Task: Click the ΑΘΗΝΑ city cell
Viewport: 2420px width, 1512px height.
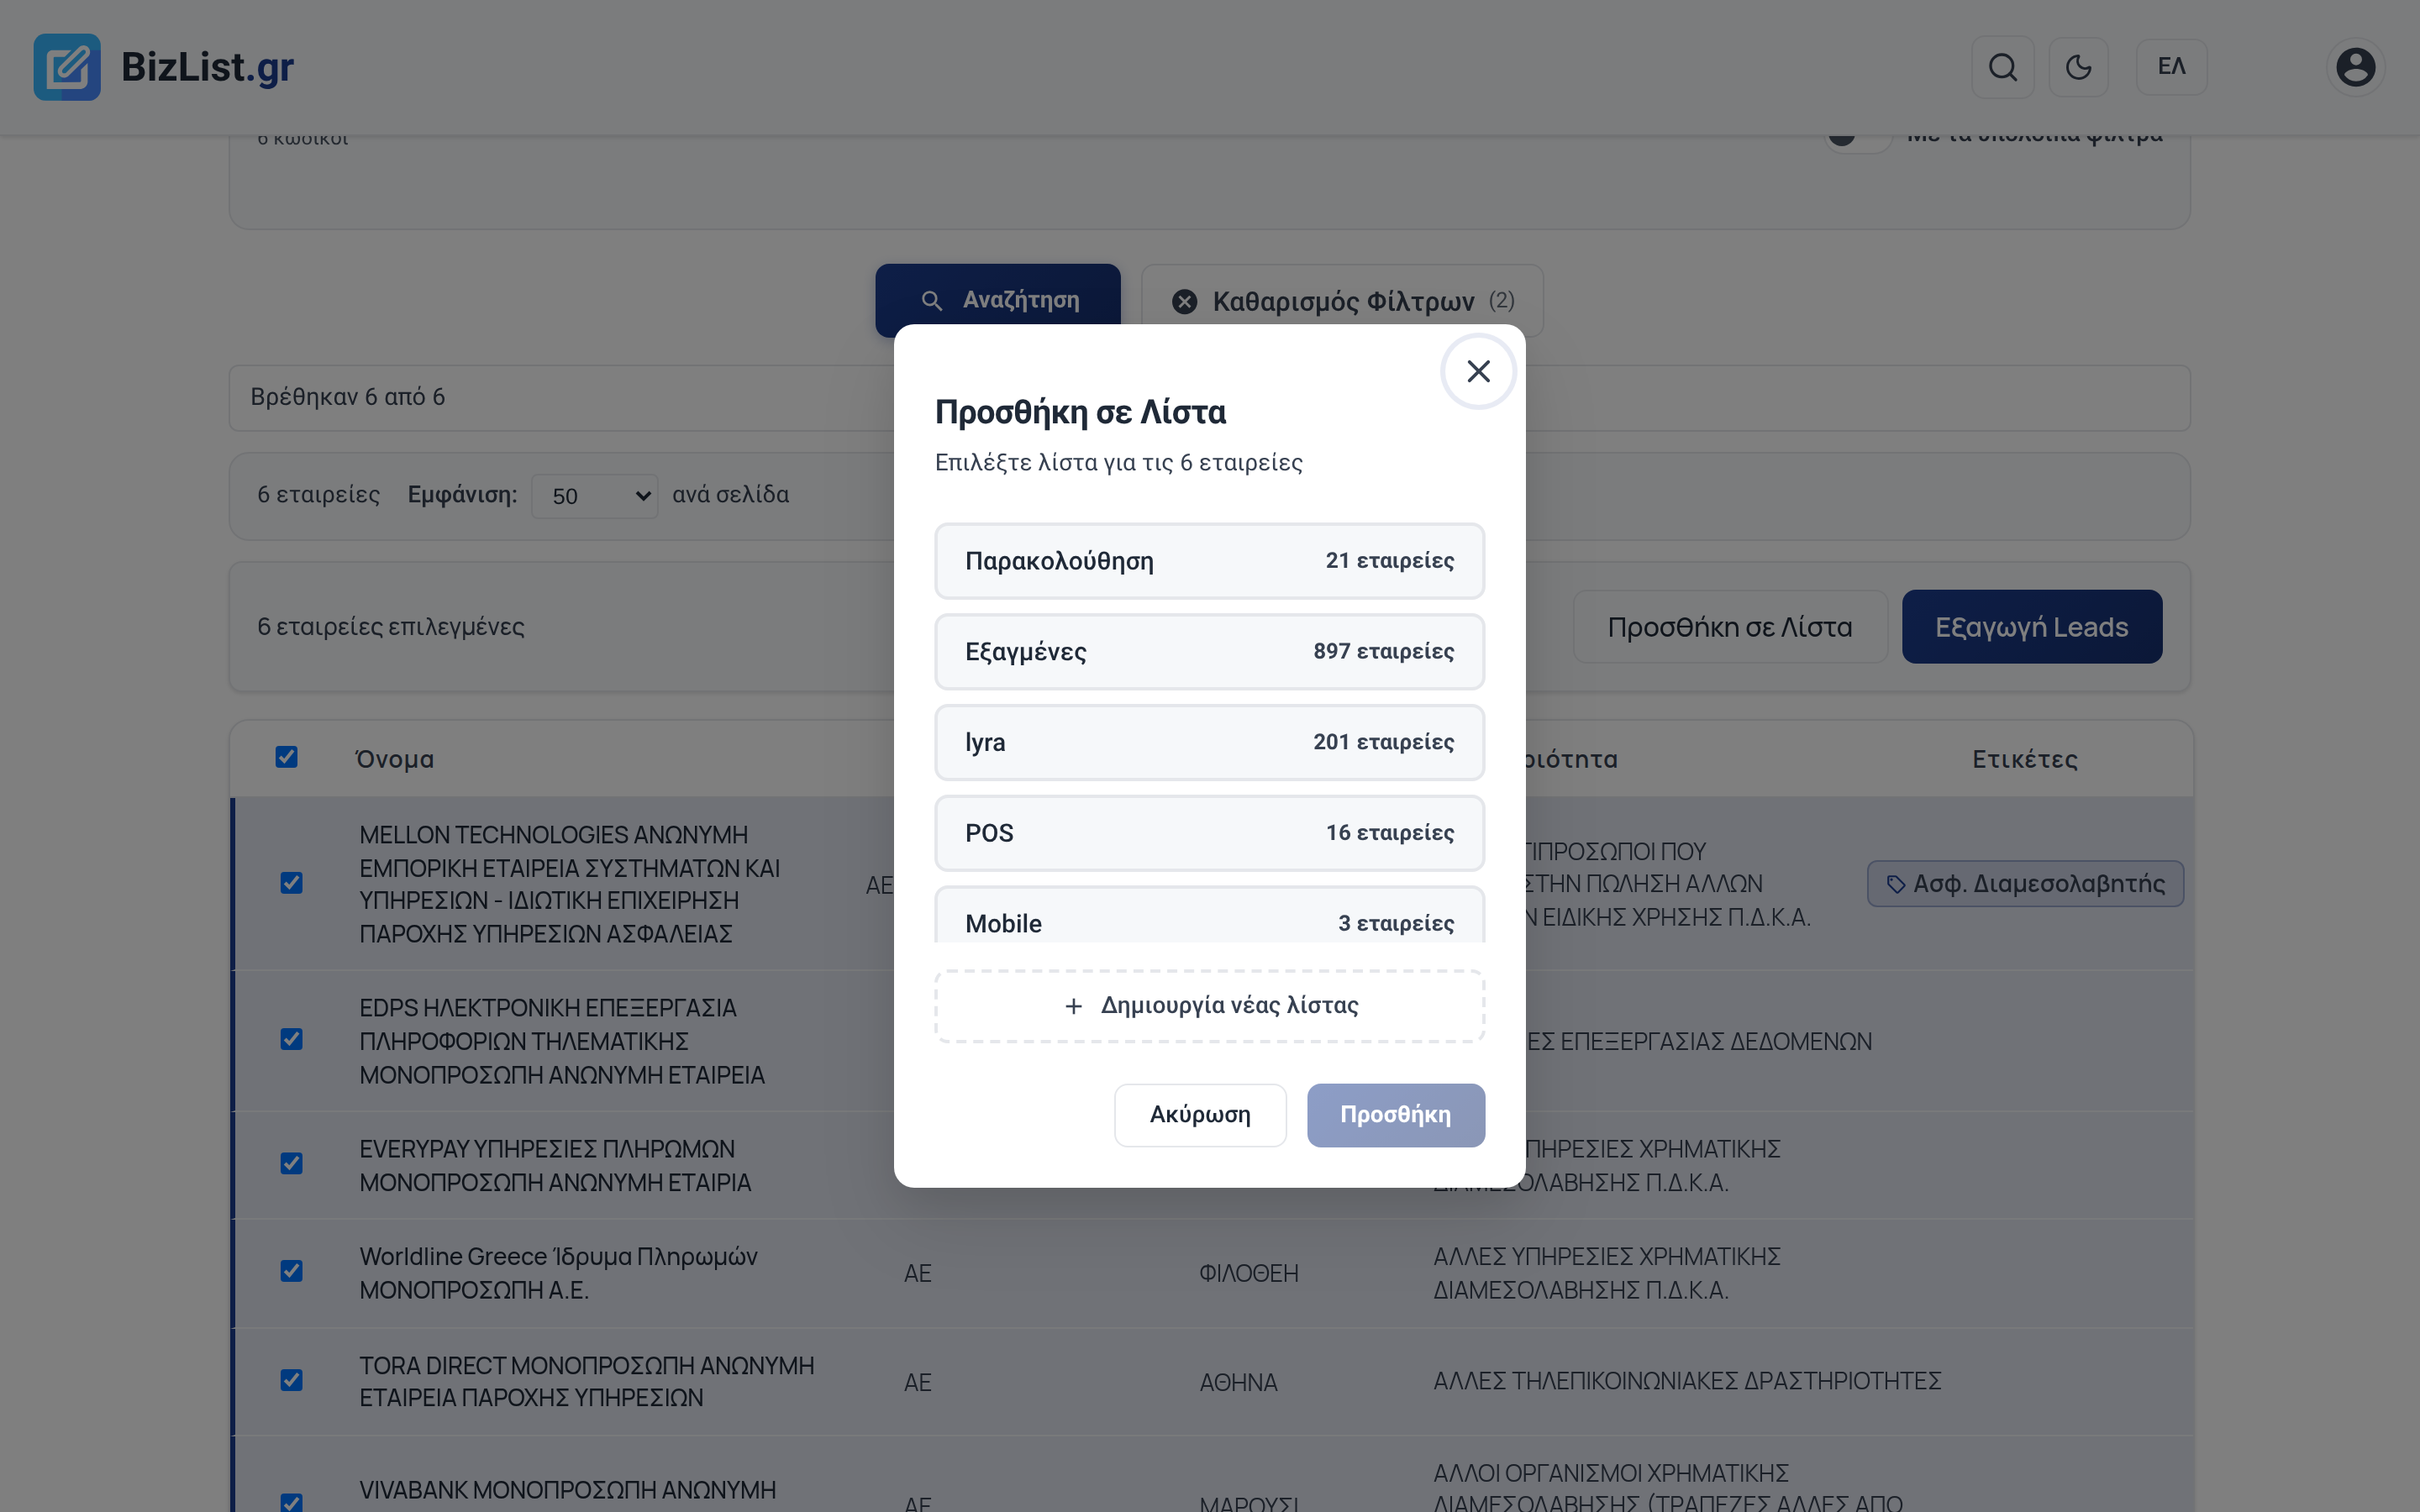Action: pyautogui.click(x=1238, y=1382)
